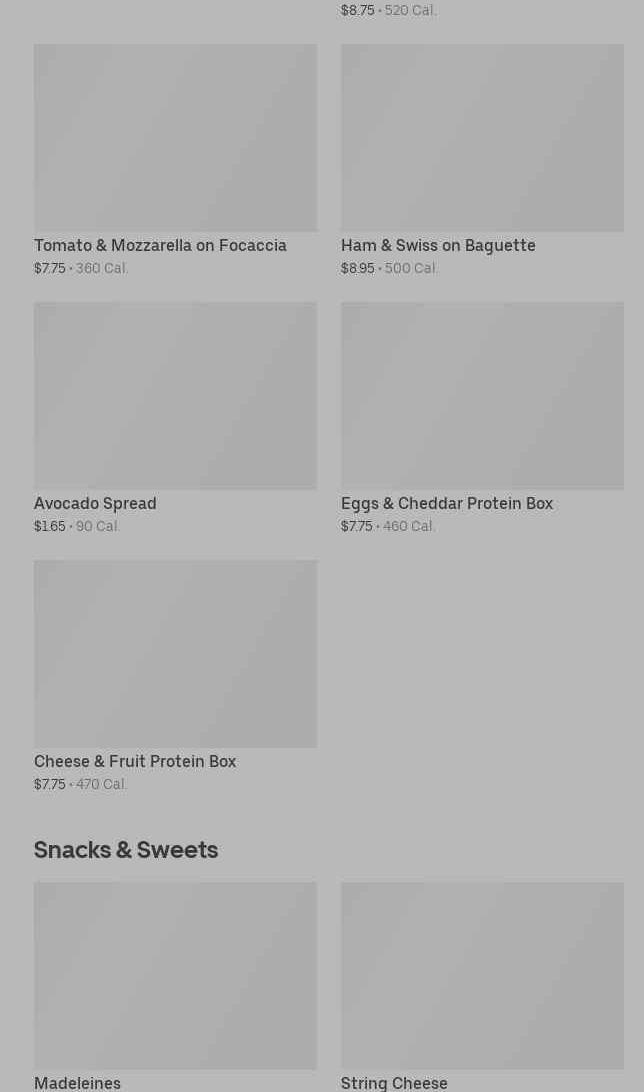
Task: Click the Avocado Spread item name
Action: click(95, 503)
